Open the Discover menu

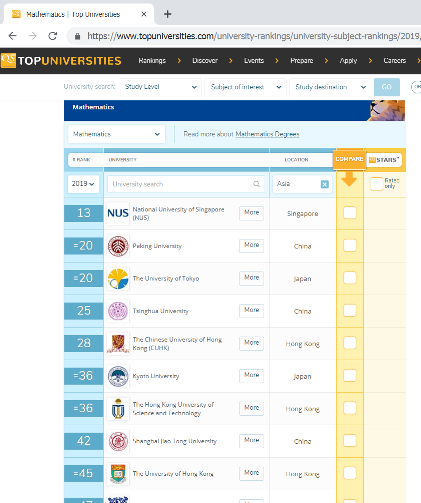(x=205, y=61)
